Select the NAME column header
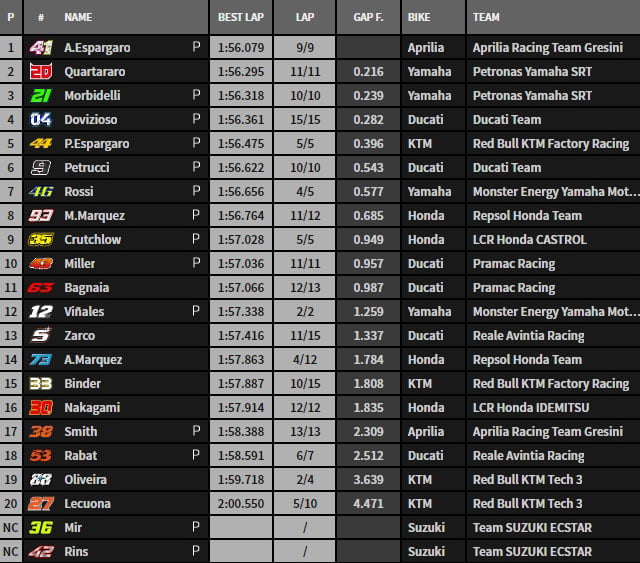Viewport: 640px width, 563px height. click(x=78, y=17)
